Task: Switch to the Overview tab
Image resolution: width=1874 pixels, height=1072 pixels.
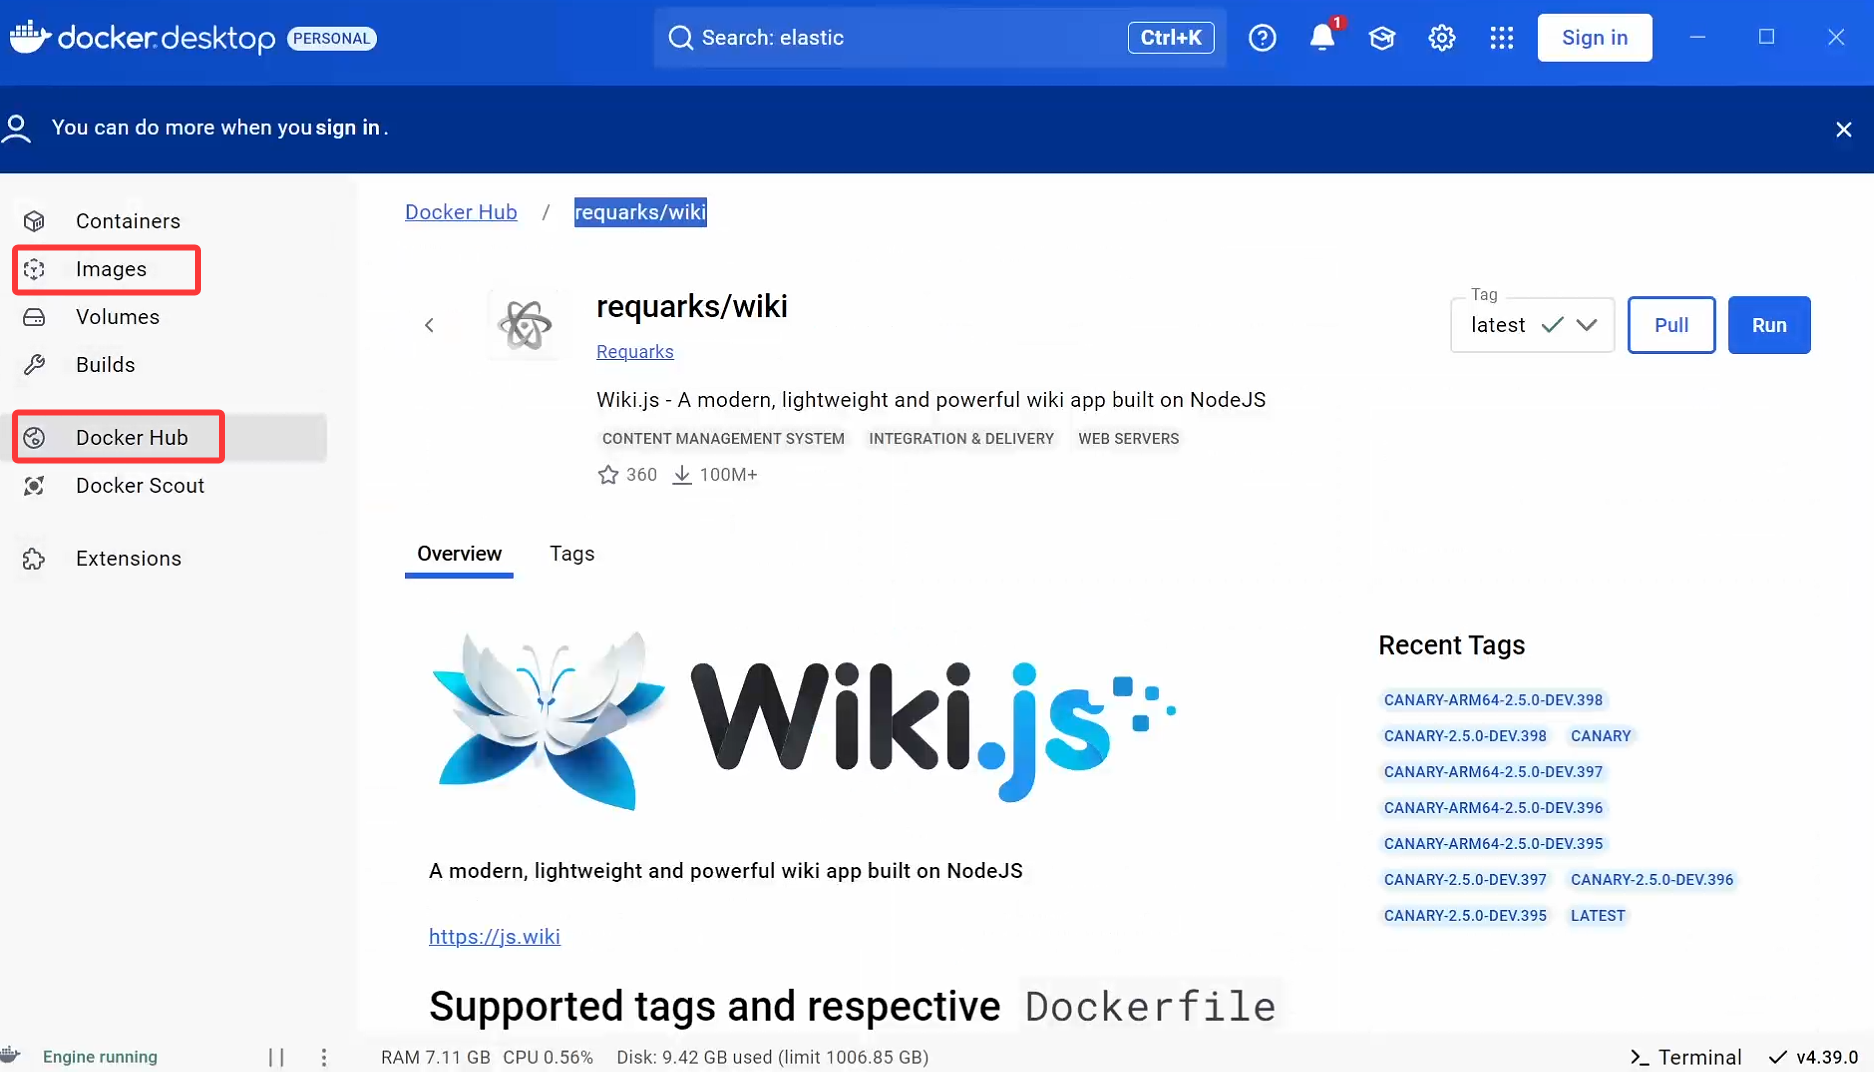Action: [459, 554]
